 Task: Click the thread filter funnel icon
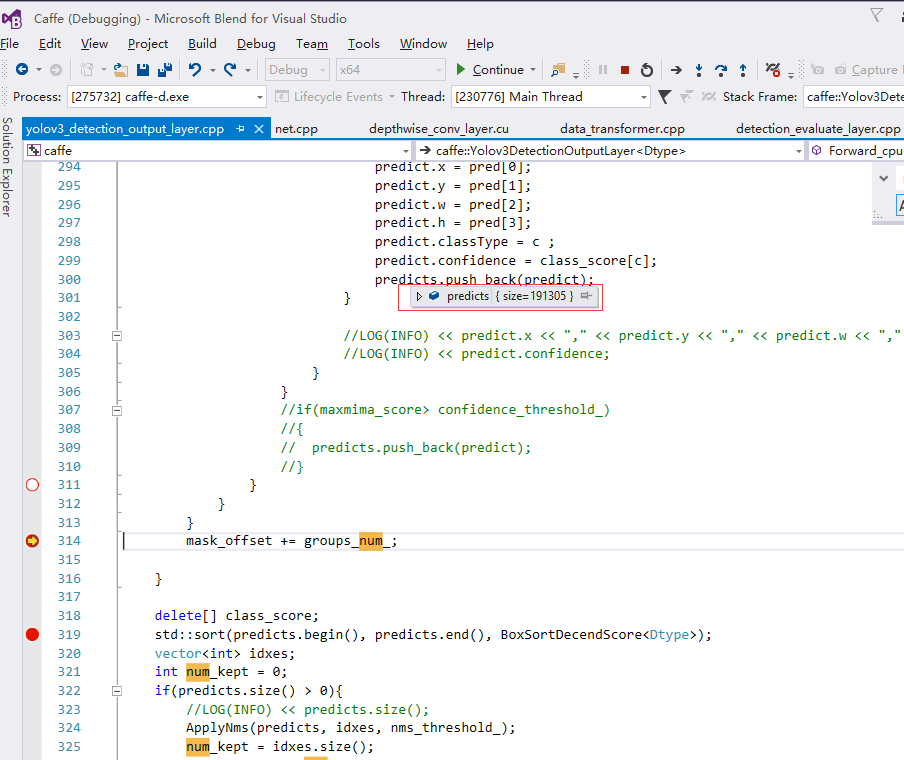tap(664, 97)
